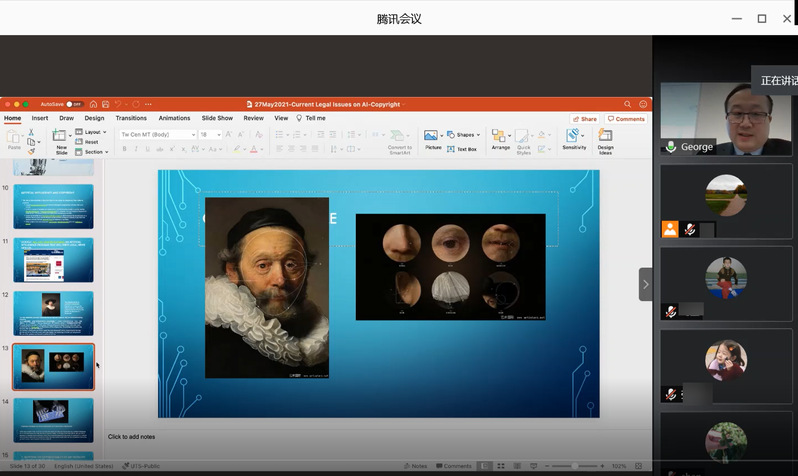Open the Layout dropdown
Viewport: 798px width, 476px height.
(95, 132)
